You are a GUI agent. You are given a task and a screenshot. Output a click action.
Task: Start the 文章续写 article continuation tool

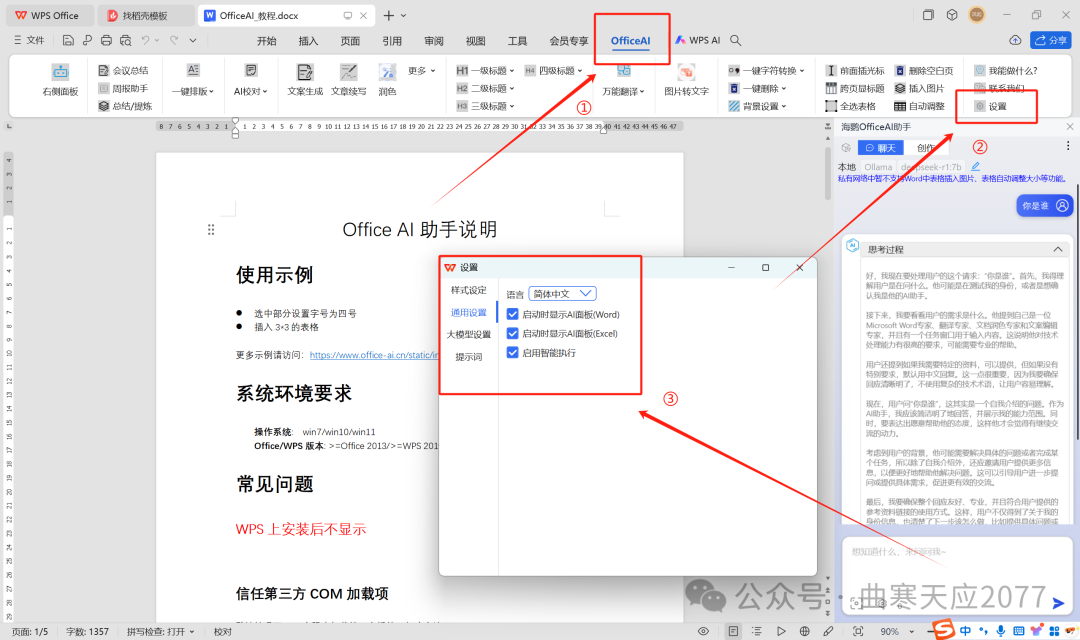[x=349, y=80]
